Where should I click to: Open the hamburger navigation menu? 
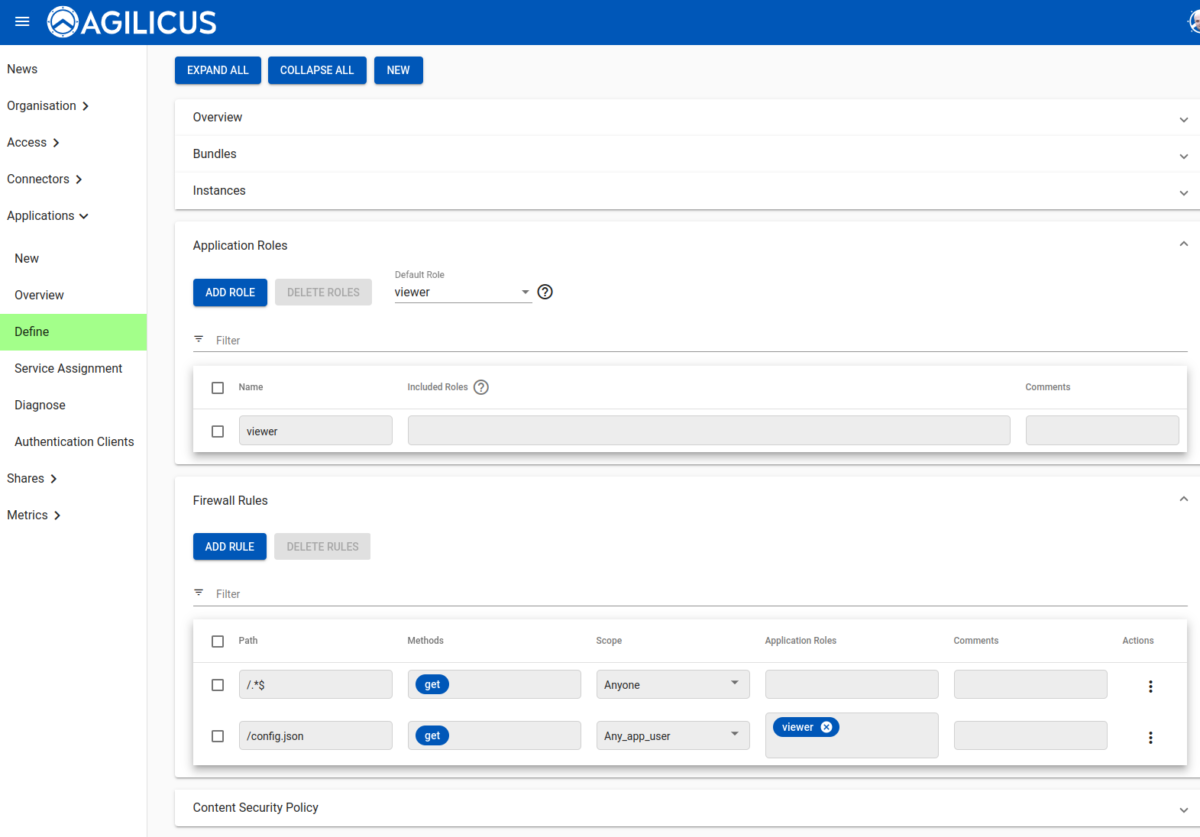pos(22,21)
